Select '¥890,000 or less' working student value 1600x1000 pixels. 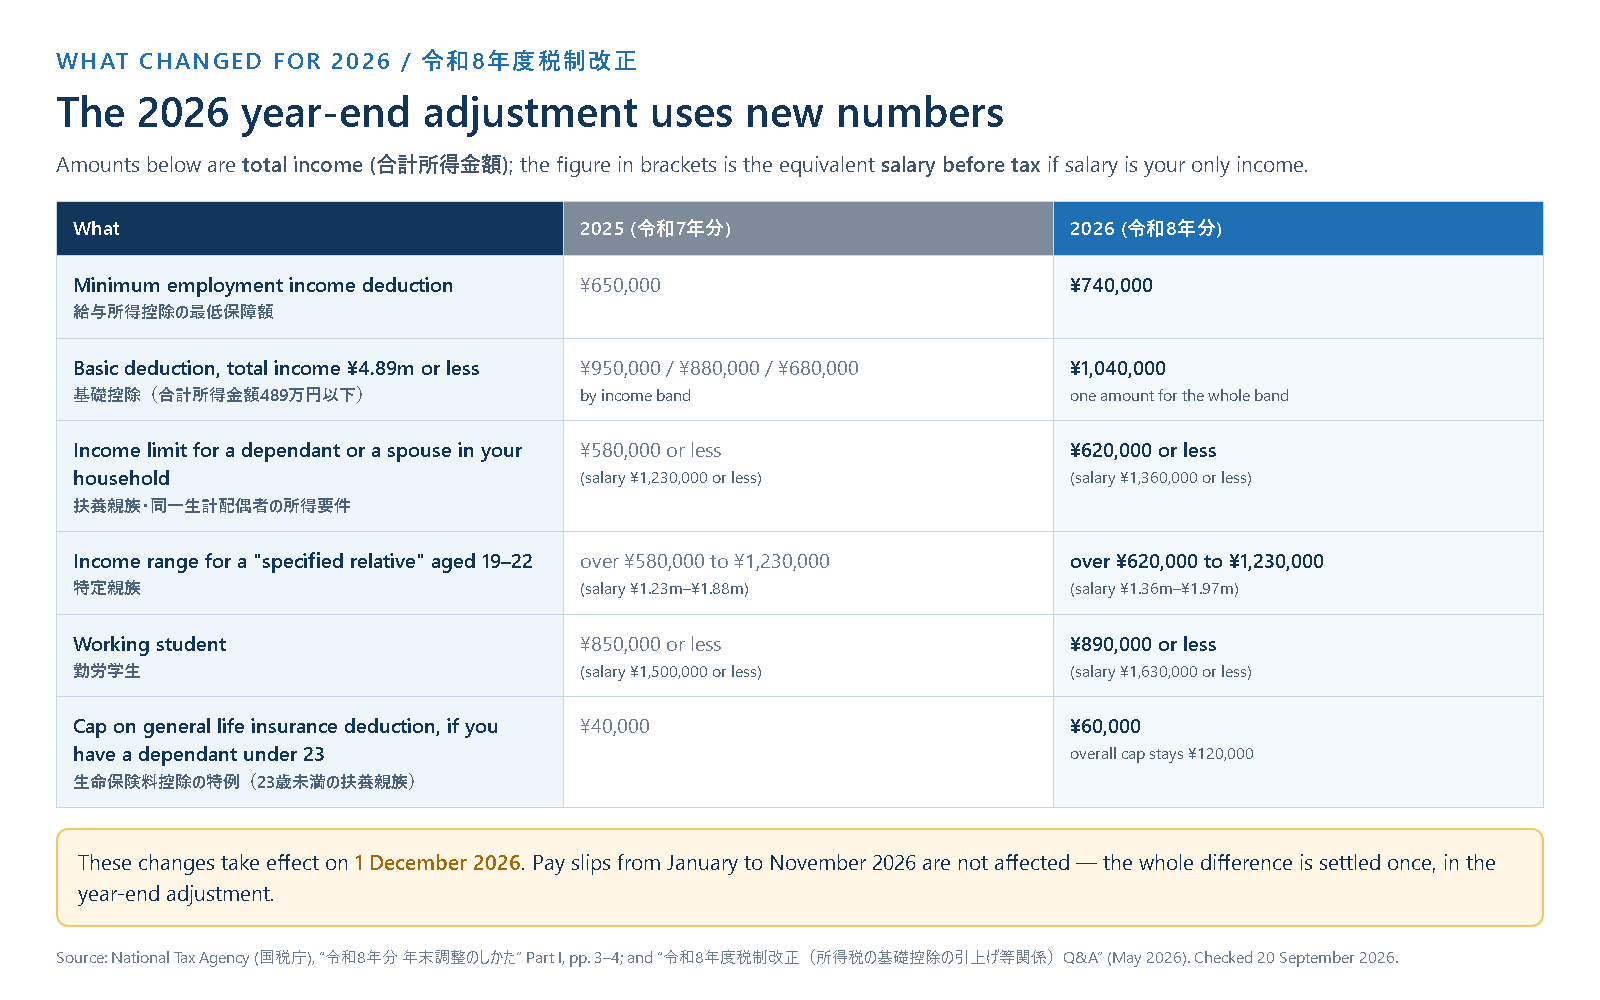click(1143, 644)
